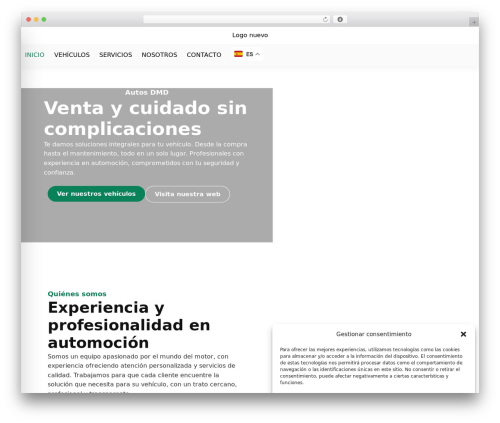Image resolution: width=500 pixels, height=423 pixels.
Task: Click the Logo nuevo site logo
Action: tap(250, 35)
